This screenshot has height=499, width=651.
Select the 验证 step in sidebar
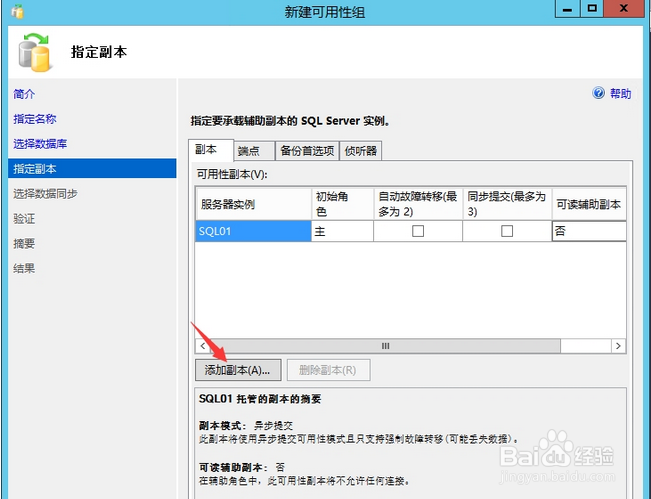pos(24,218)
